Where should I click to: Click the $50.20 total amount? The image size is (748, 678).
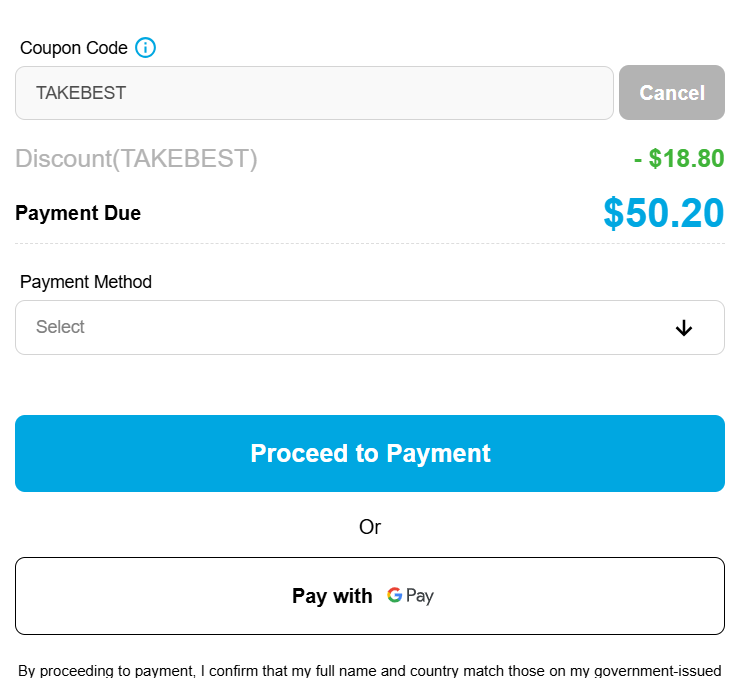663,213
